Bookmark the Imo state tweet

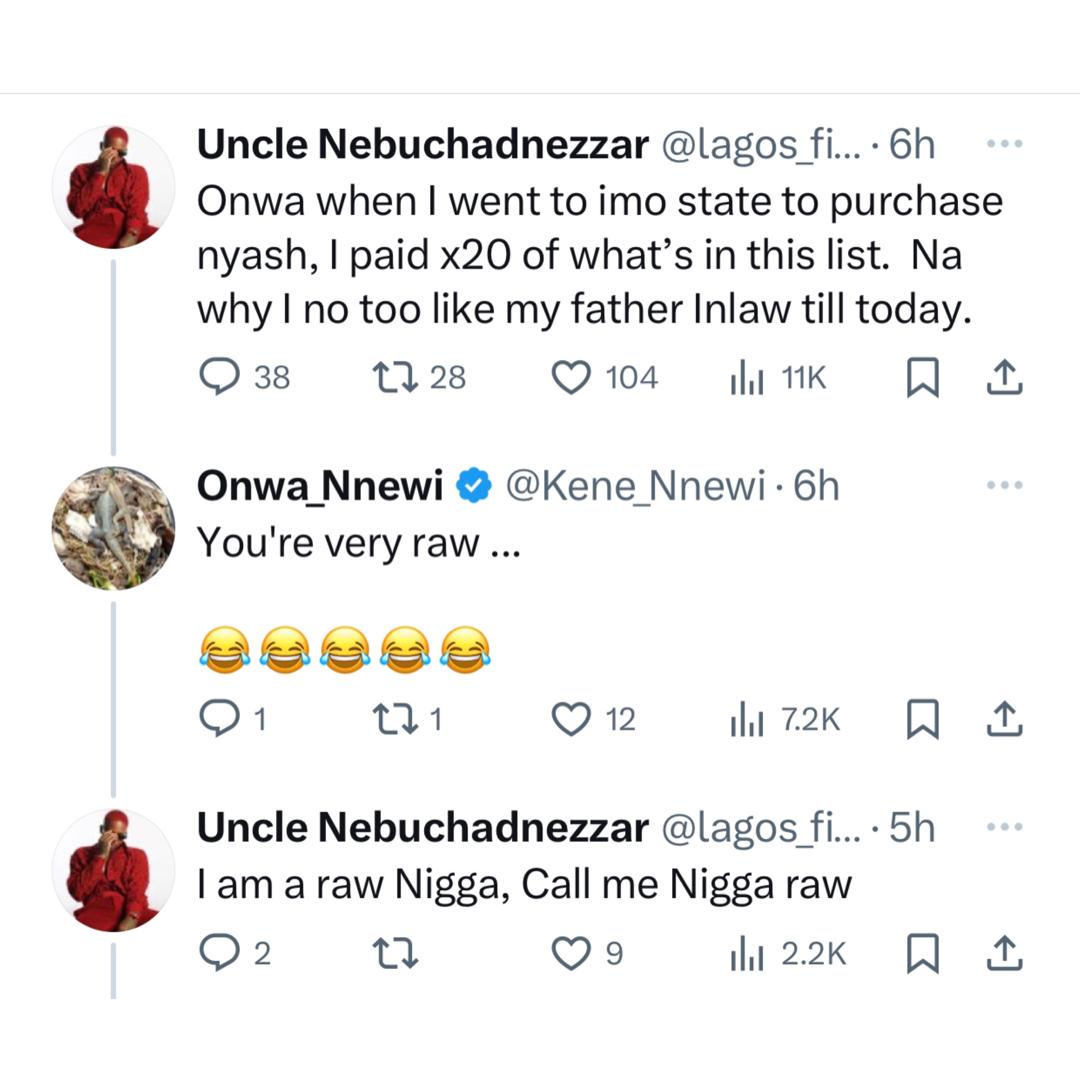(919, 377)
